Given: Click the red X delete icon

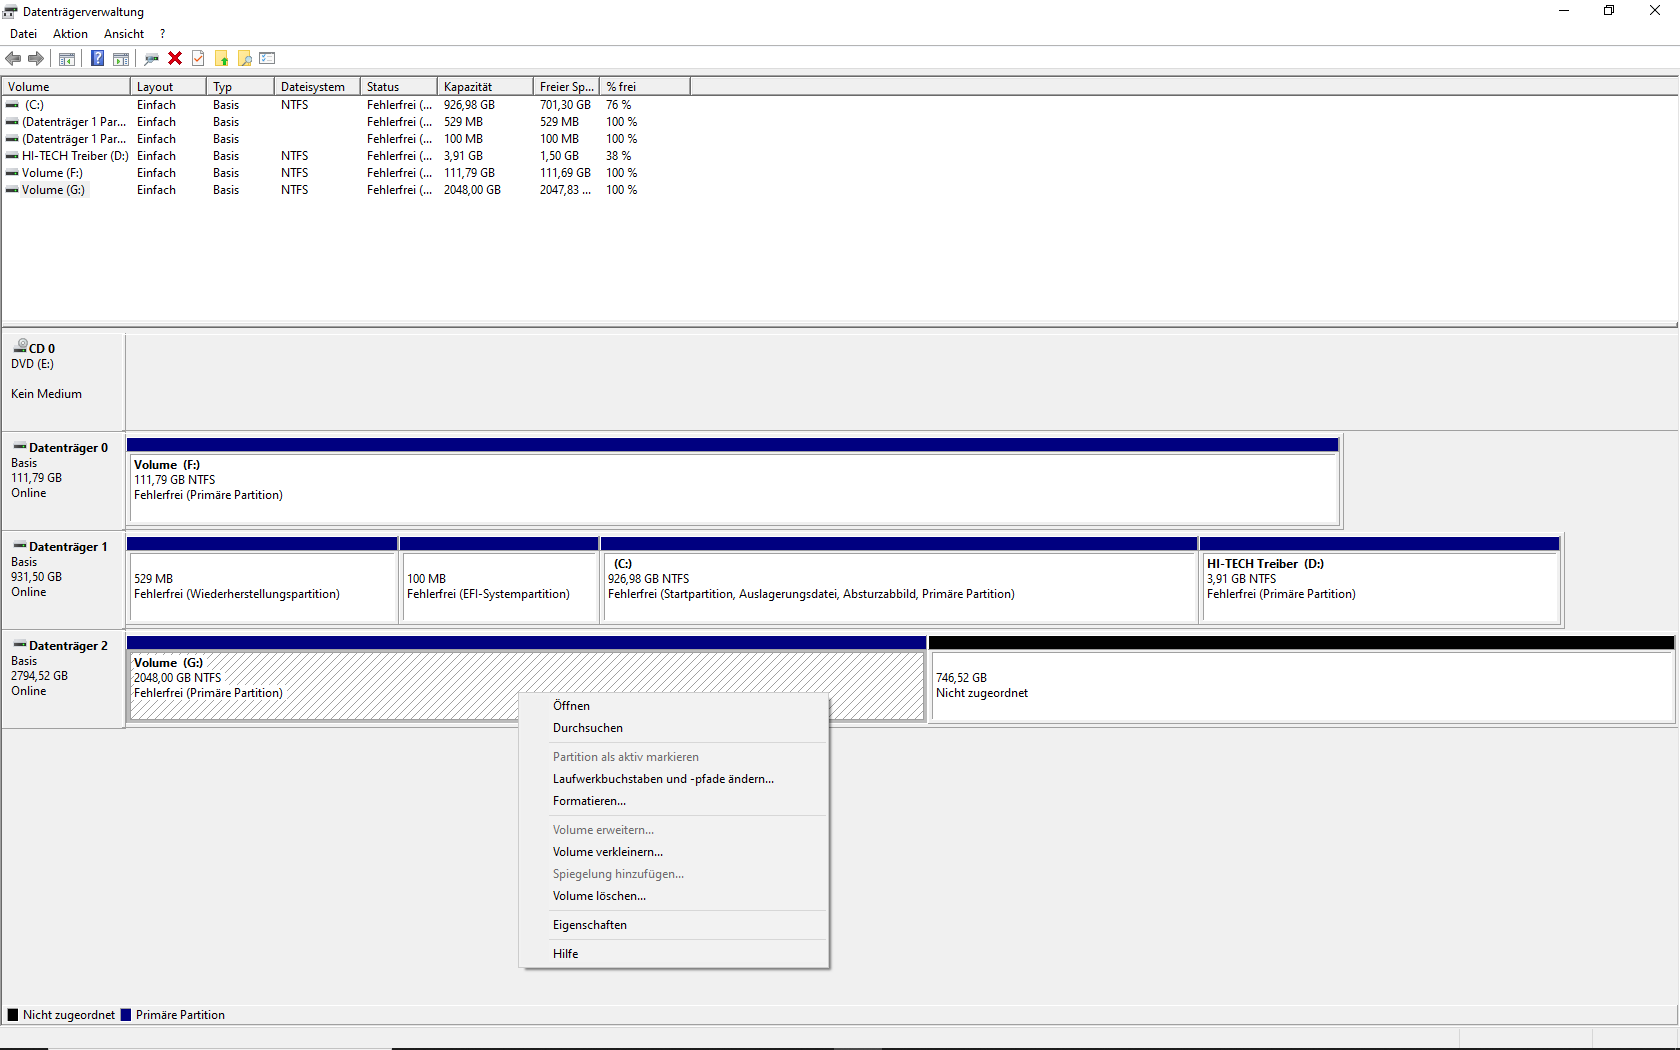Looking at the screenshot, I should [175, 58].
